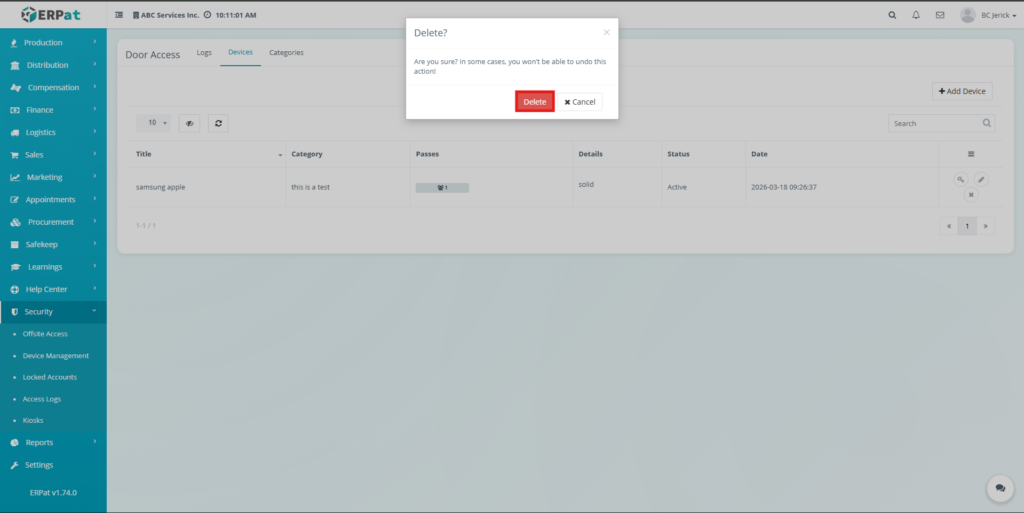Select page 1 in pagination
1024x513 pixels.
coord(967,226)
